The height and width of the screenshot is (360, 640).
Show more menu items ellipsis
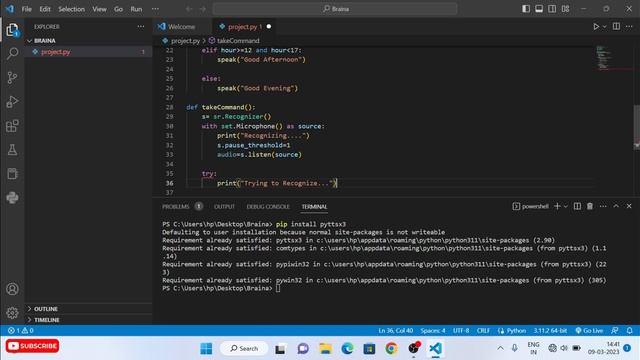coord(156,9)
